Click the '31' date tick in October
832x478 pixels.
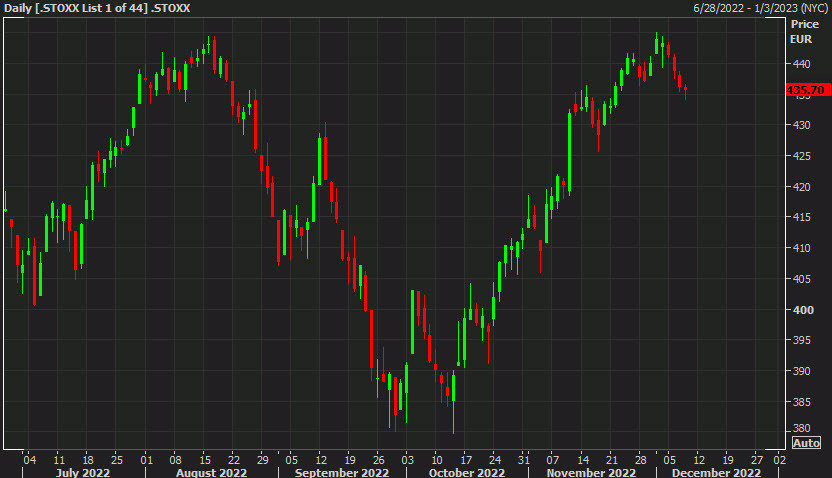(x=524, y=460)
